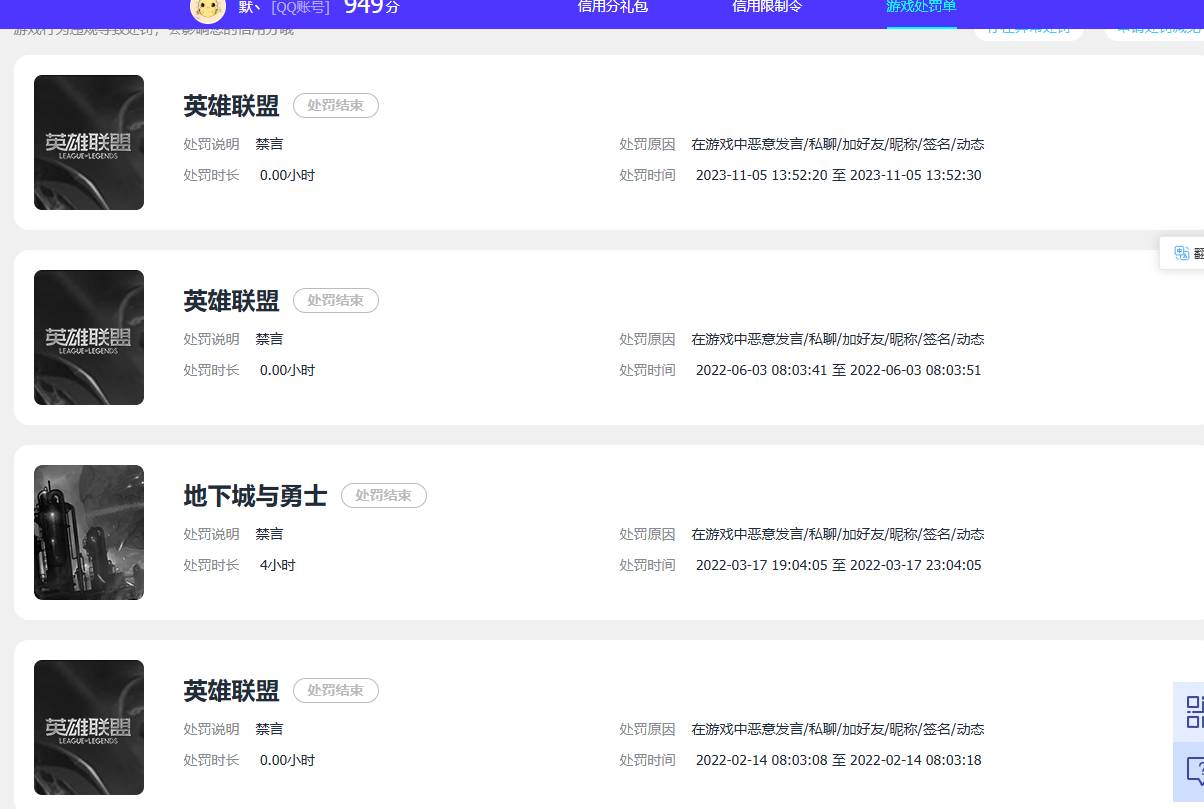Click the League of Legends cover dated 2022-02-14
The image size is (1204, 809).
[89, 727]
